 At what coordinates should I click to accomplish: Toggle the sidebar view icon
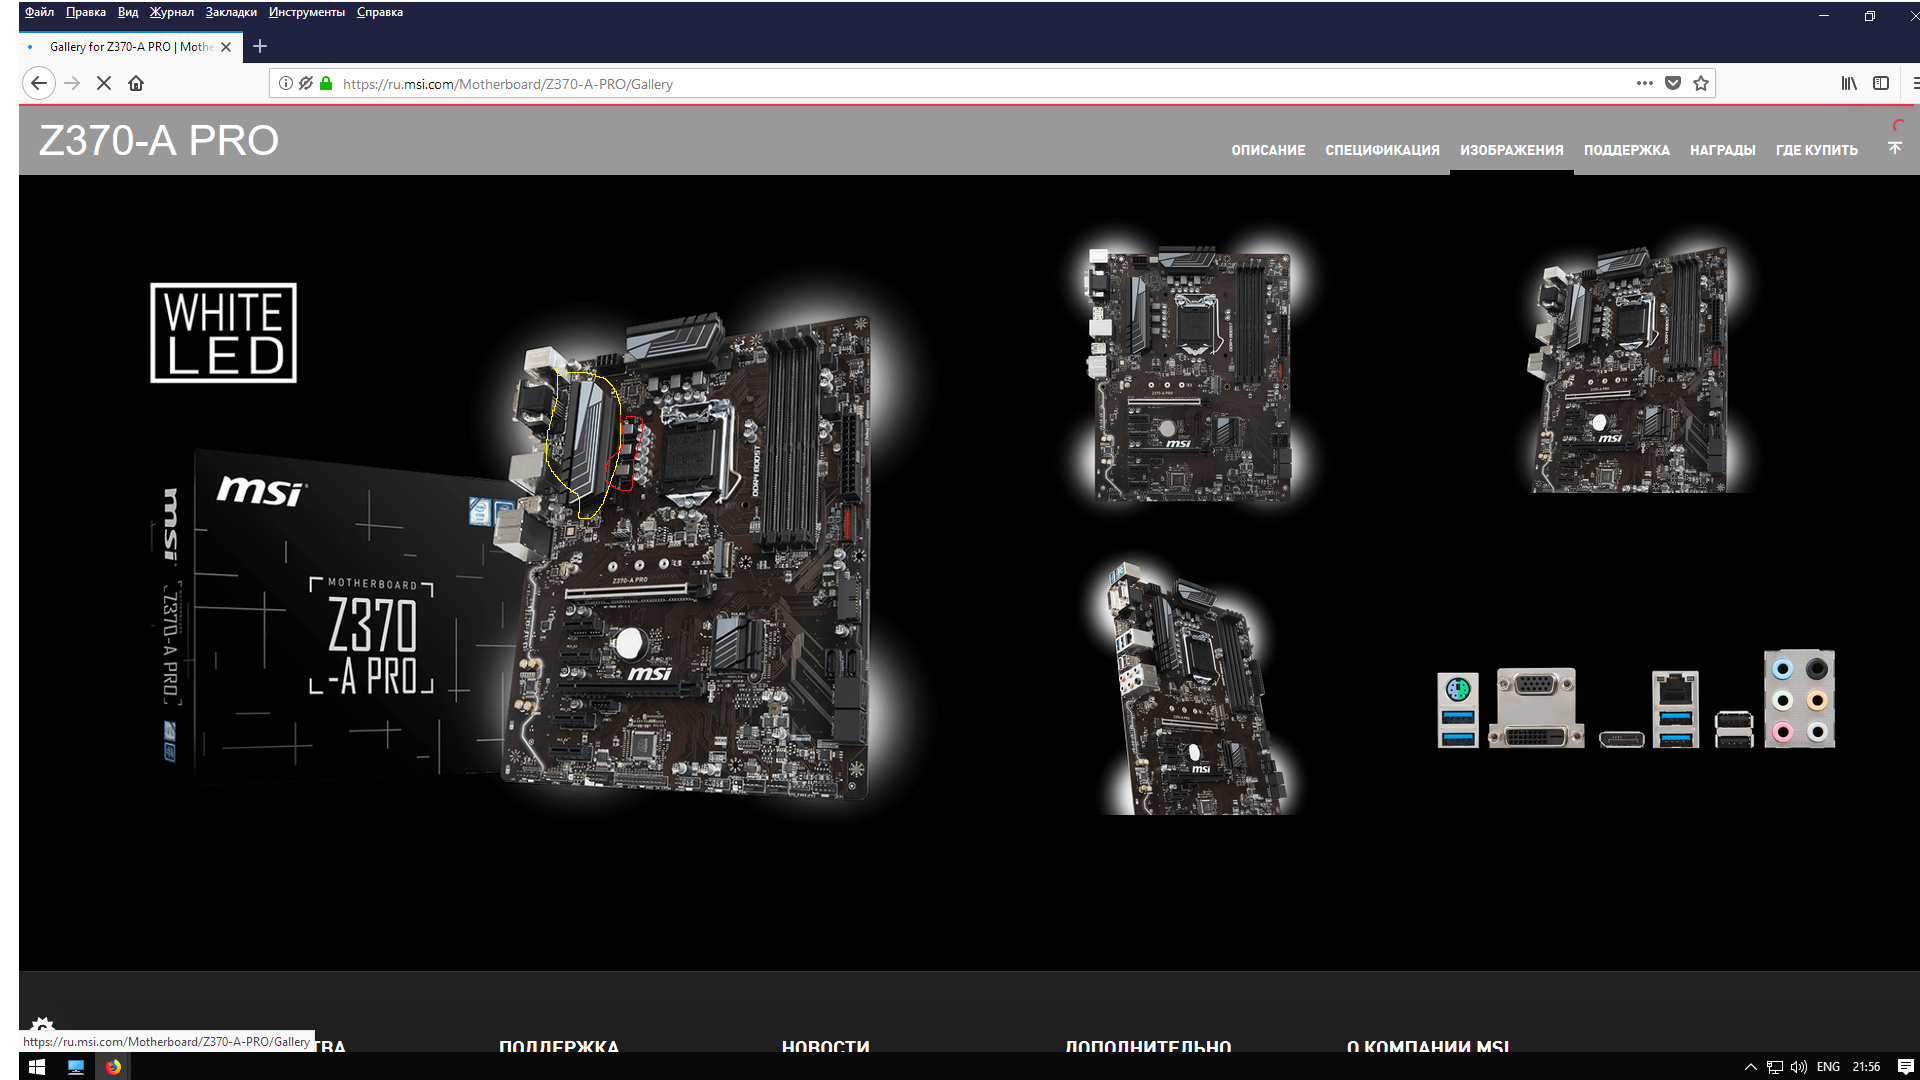click(x=1881, y=84)
